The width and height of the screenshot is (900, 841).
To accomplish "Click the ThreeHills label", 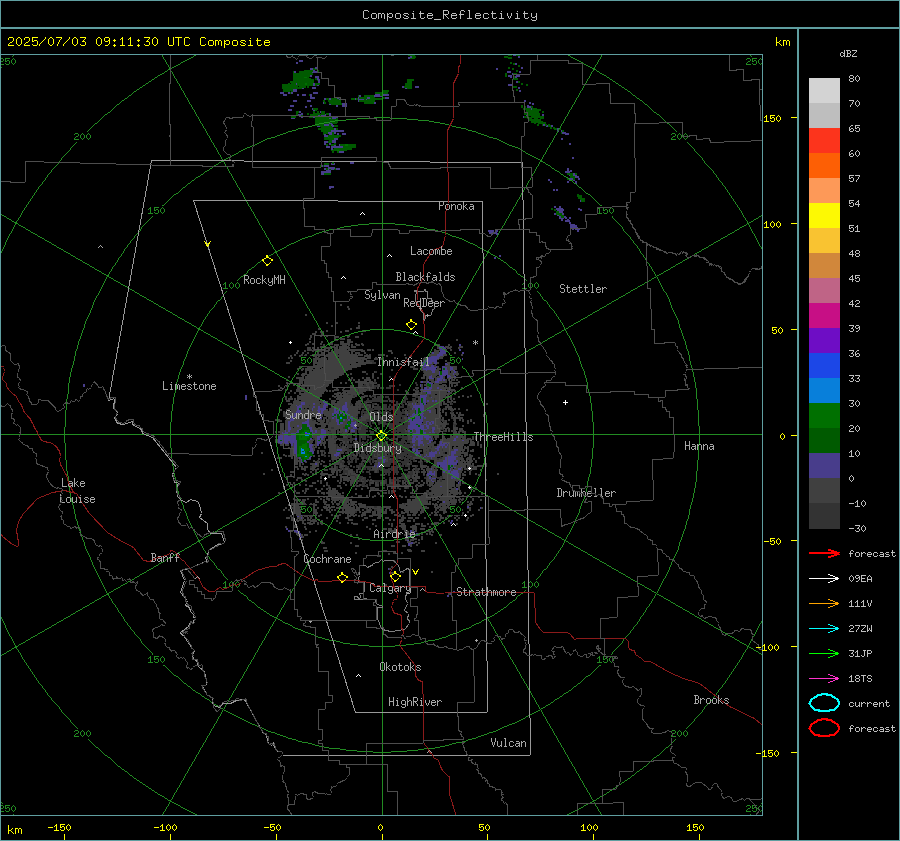I will (503, 437).
